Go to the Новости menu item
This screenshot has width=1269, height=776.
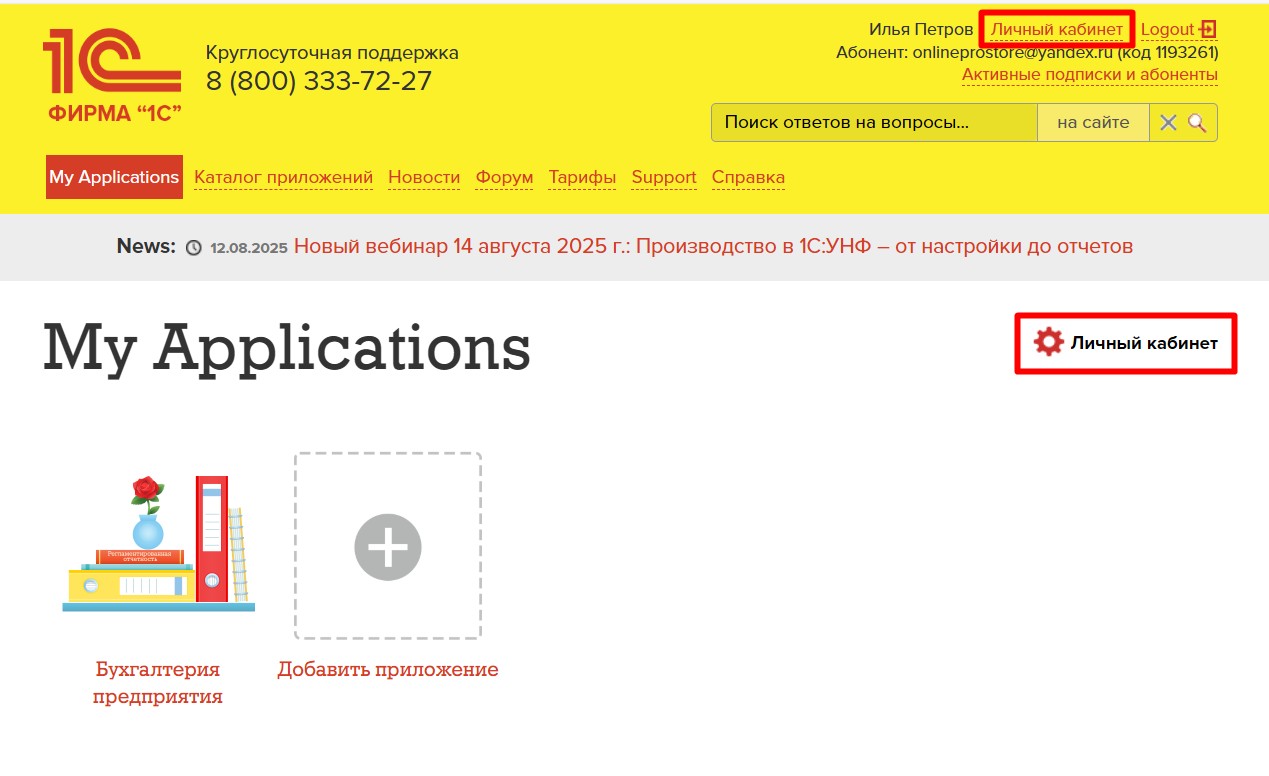coord(424,177)
